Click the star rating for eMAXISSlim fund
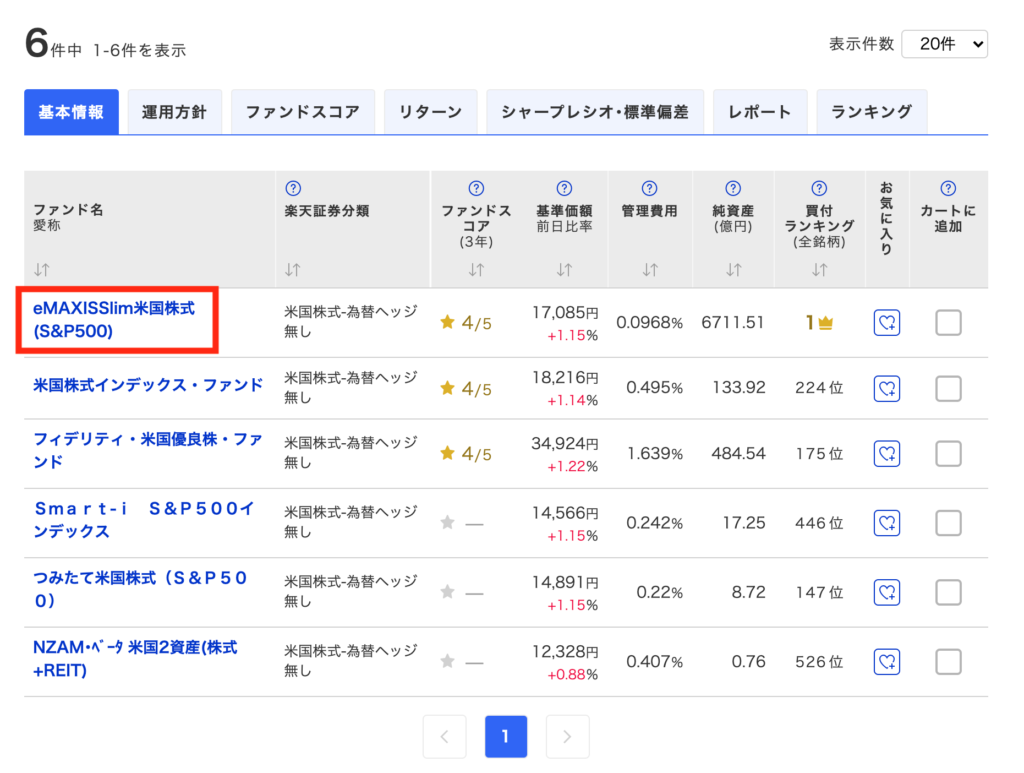The image size is (1024, 773). (466, 323)
